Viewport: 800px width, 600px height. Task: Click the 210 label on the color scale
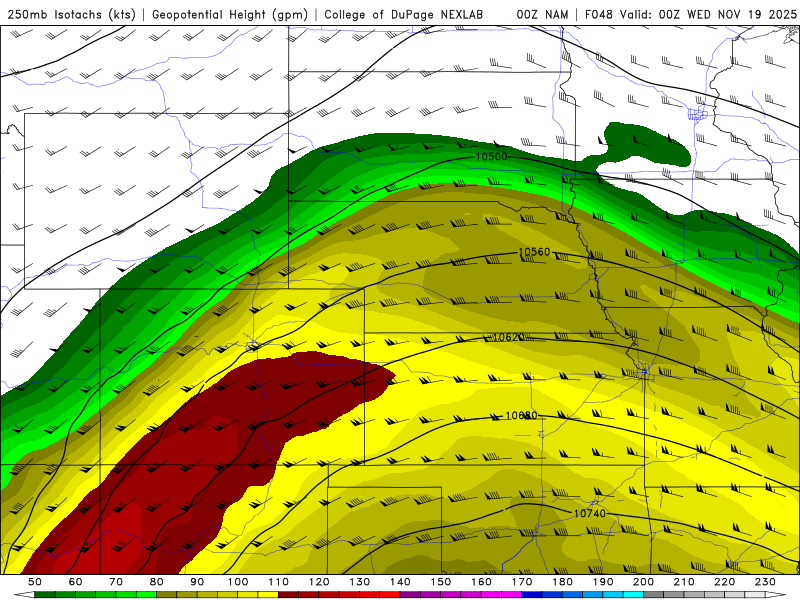tap(684, 582)
